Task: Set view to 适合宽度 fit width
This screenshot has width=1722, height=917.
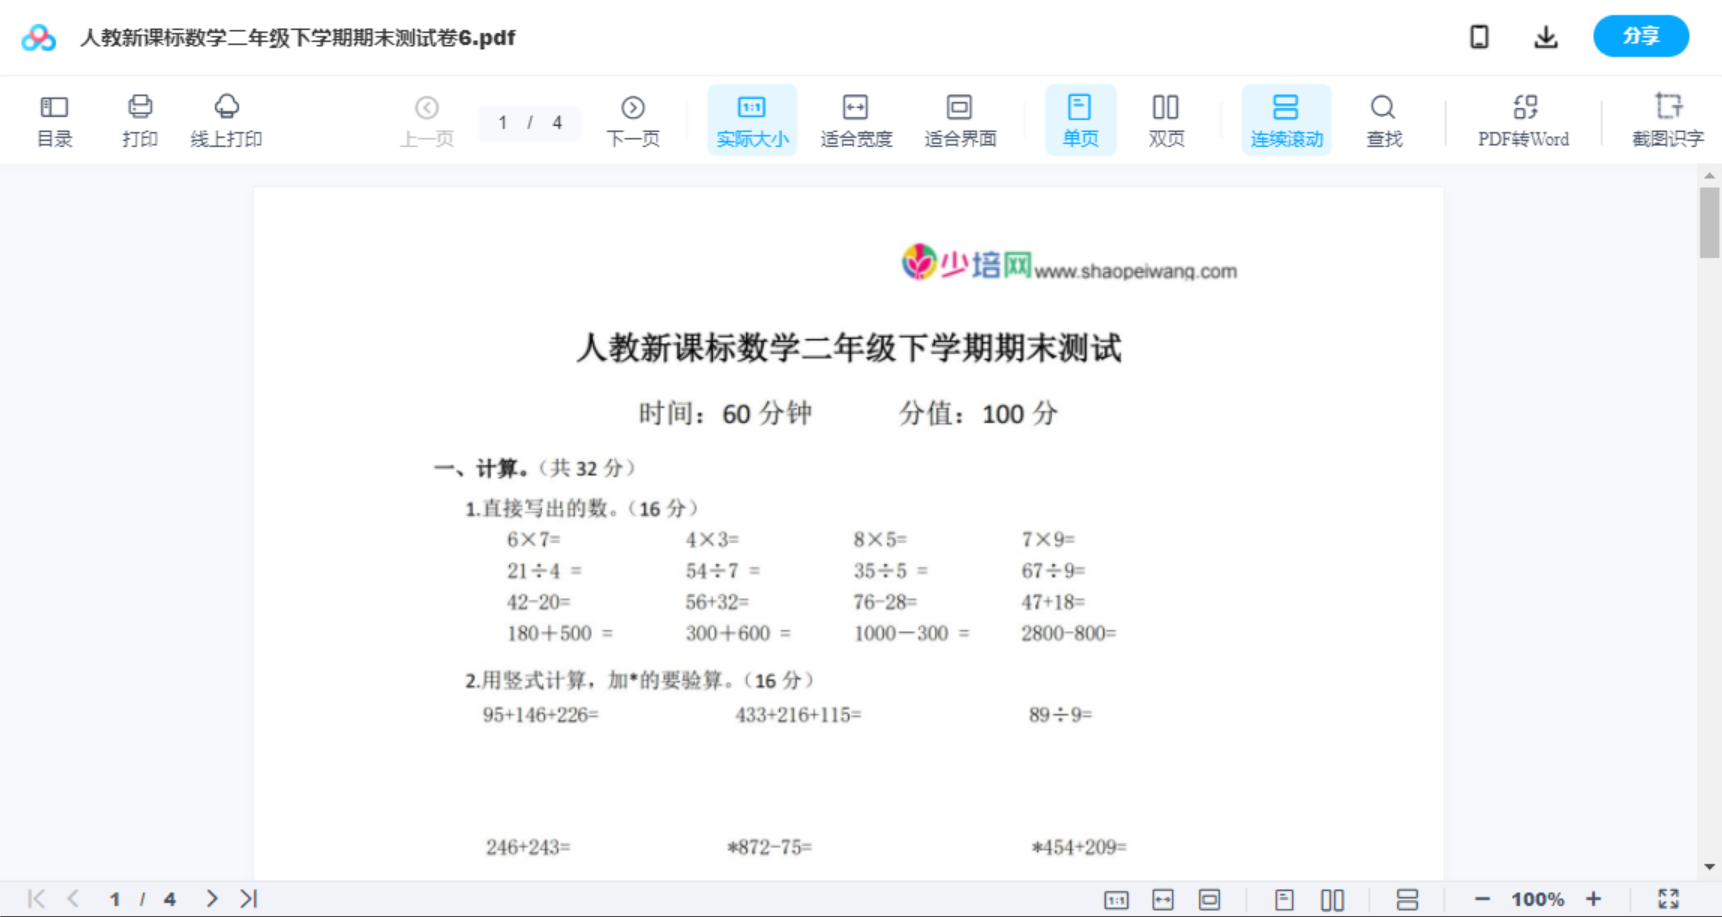Action: [856, 119]
